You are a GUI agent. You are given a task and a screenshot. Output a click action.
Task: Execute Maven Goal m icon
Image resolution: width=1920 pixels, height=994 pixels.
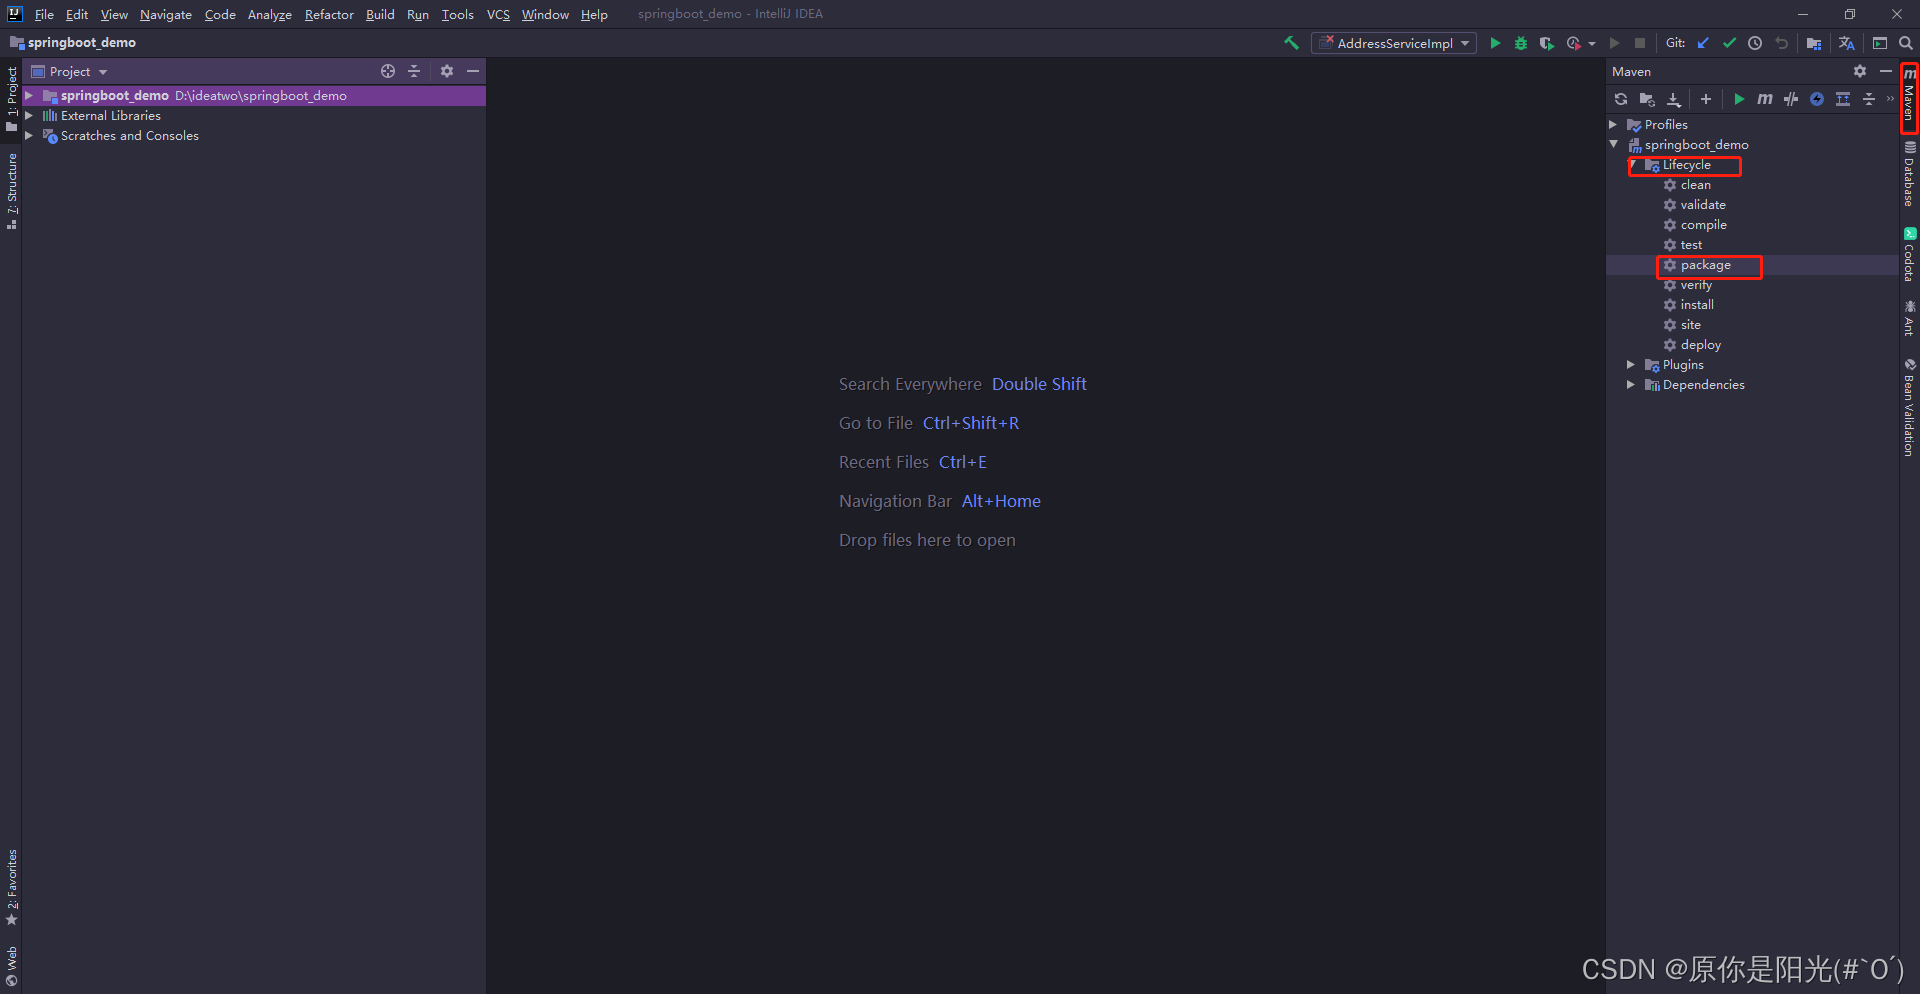pos(1765,99)
